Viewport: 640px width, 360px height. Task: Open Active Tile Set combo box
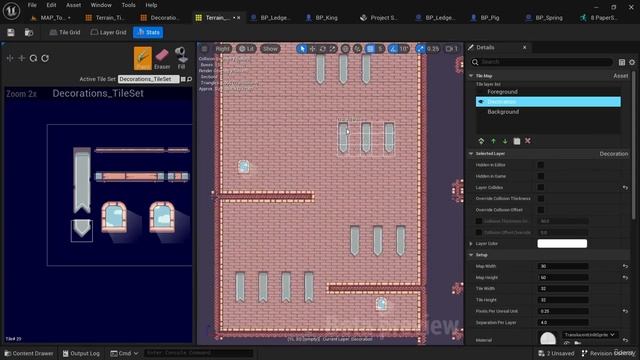pyautogui.click(x=148, y=79)
